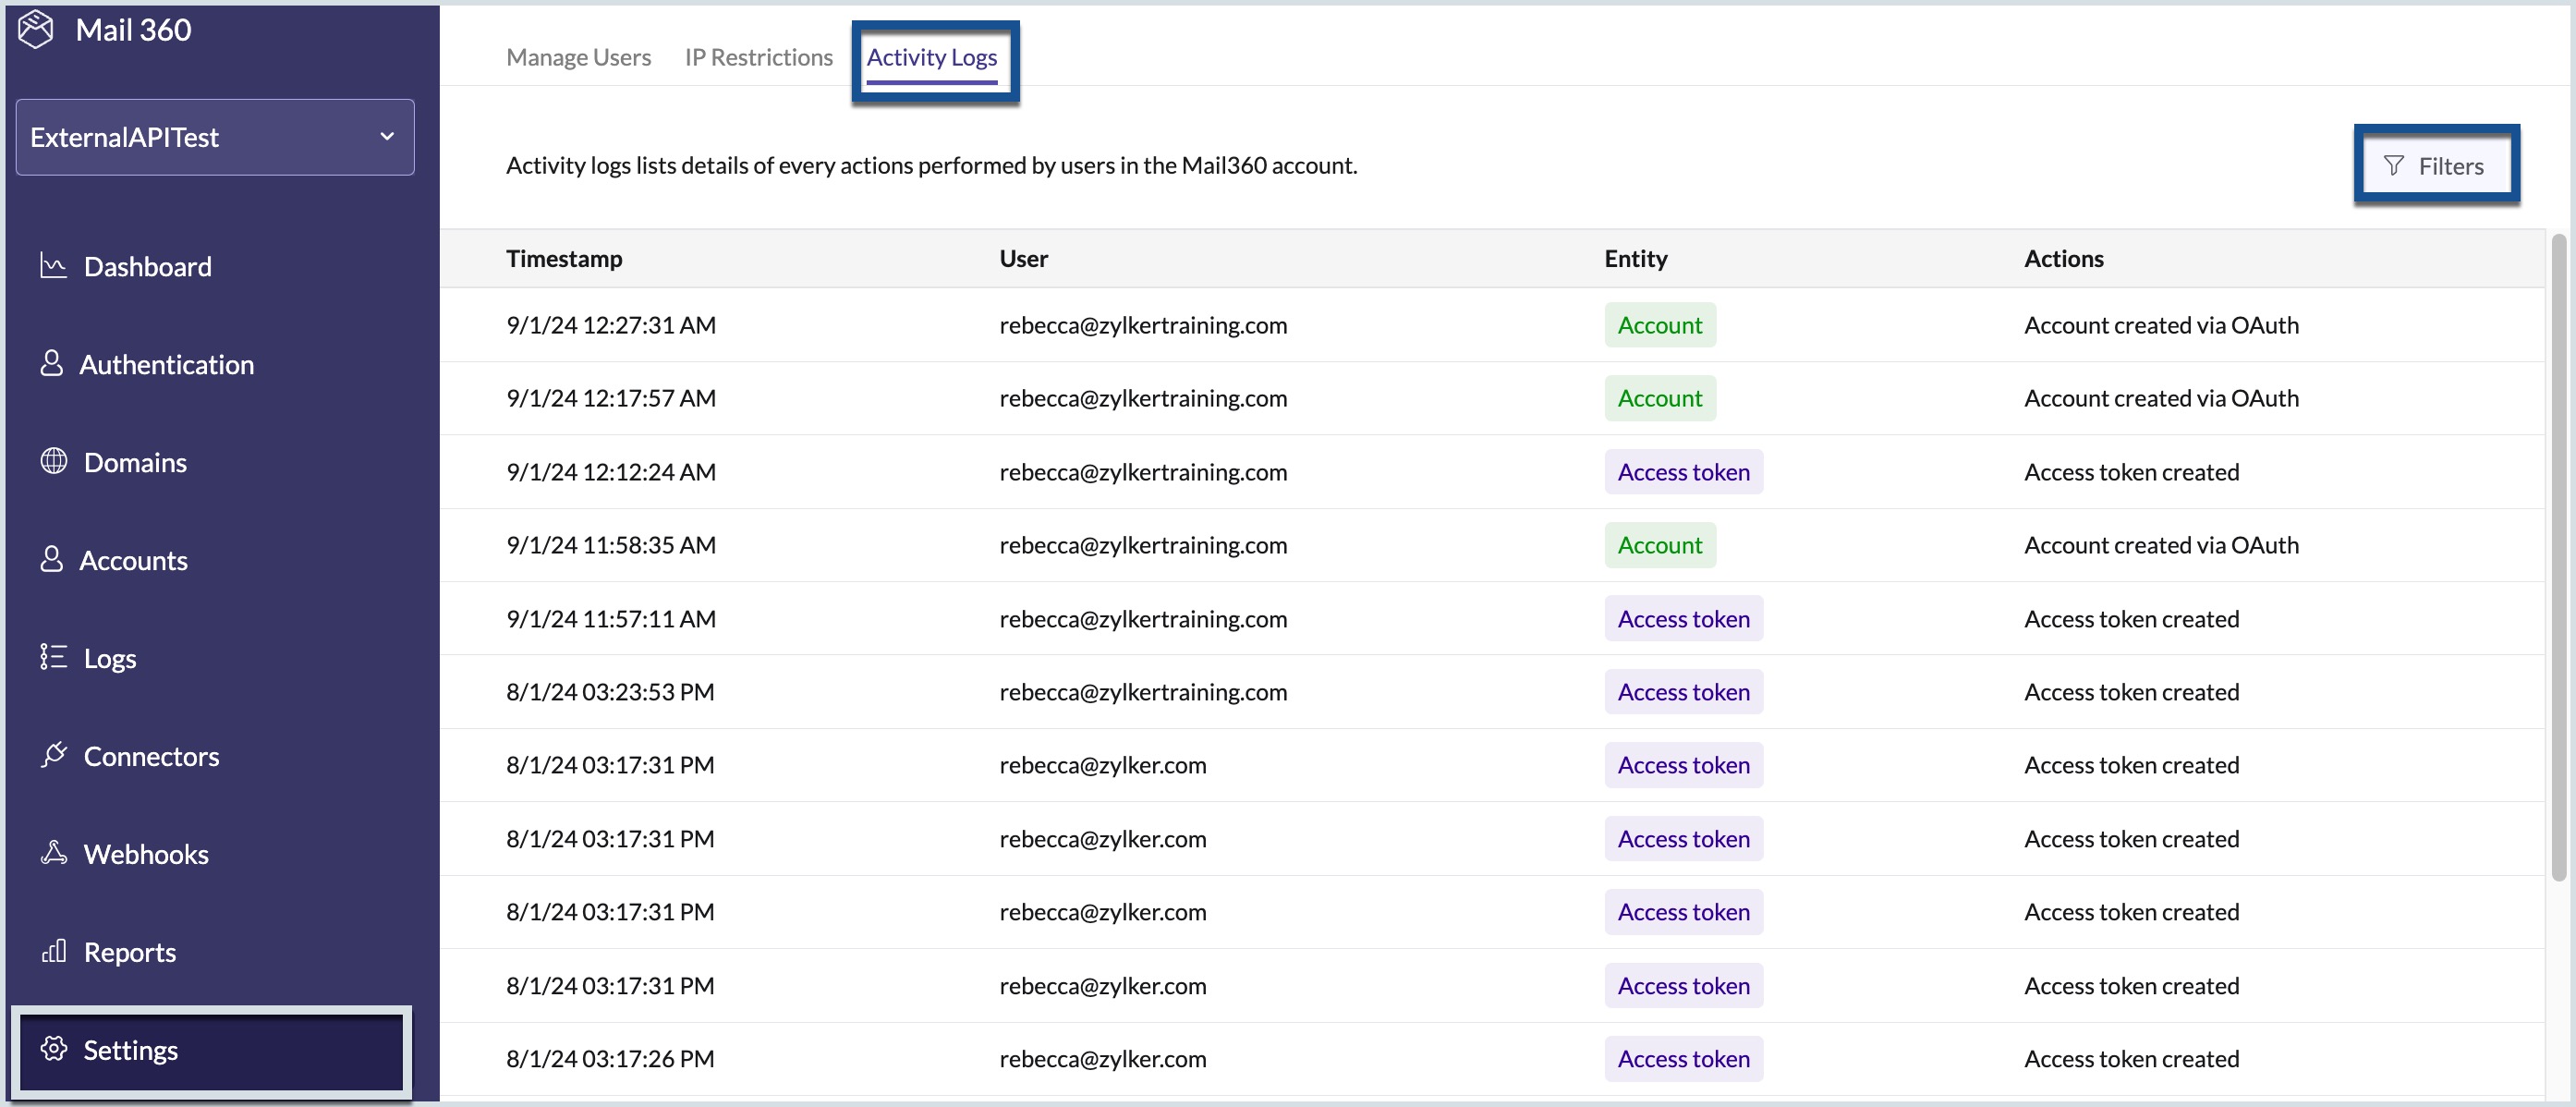
Task: Click Access token created in 11:57:11 row
Action: (2131, 619)
